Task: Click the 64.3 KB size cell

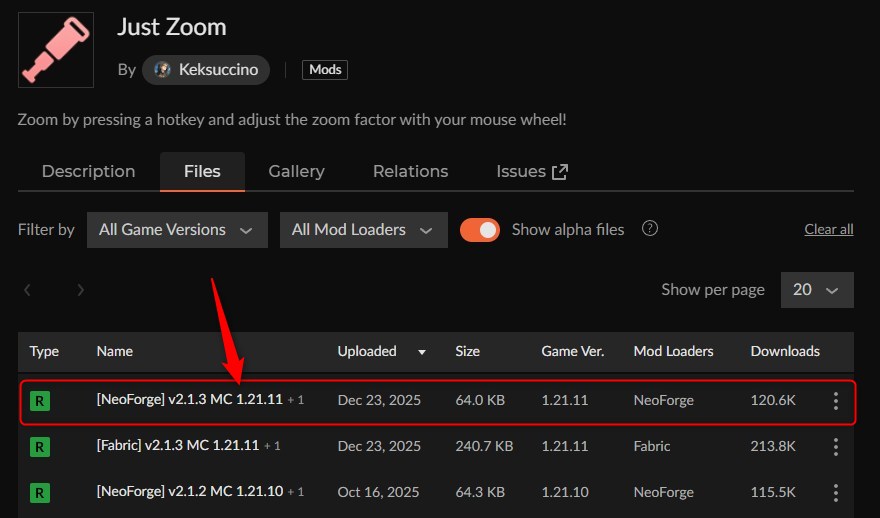Action: 480,492
